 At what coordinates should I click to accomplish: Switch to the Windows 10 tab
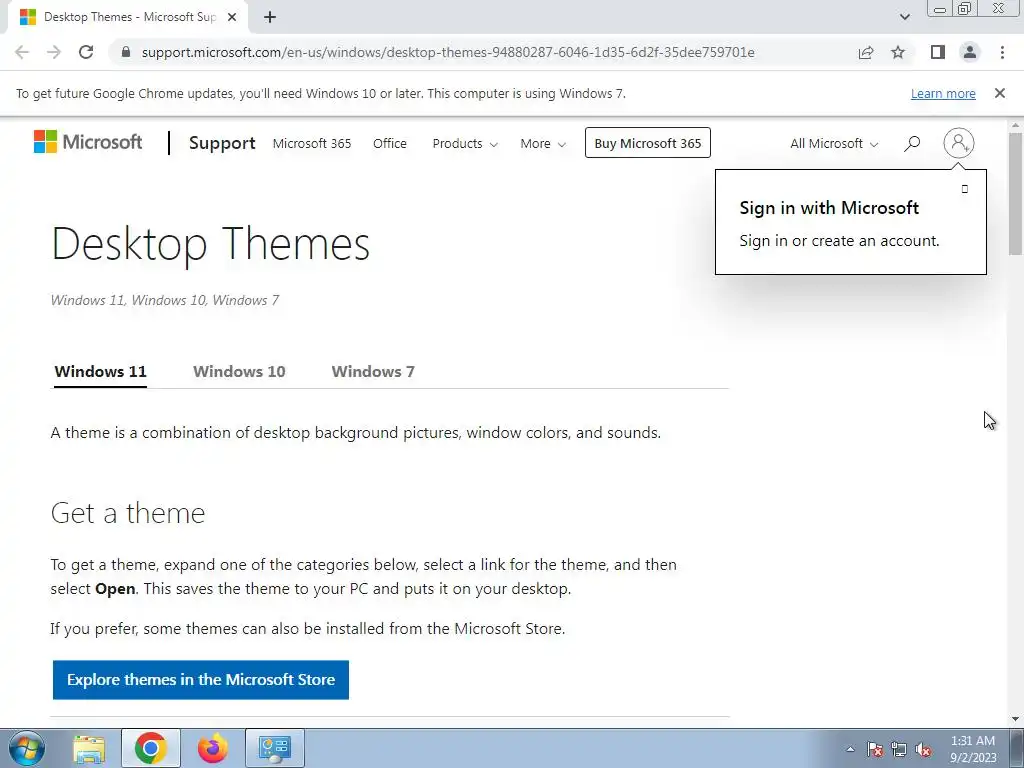point(239,372)
